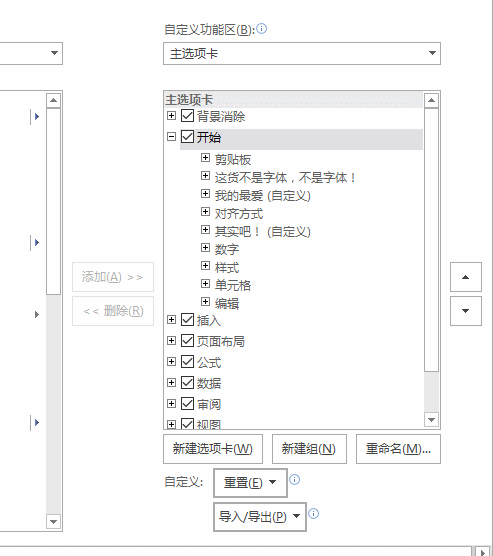Select the 样式 group item

point(227,268)
